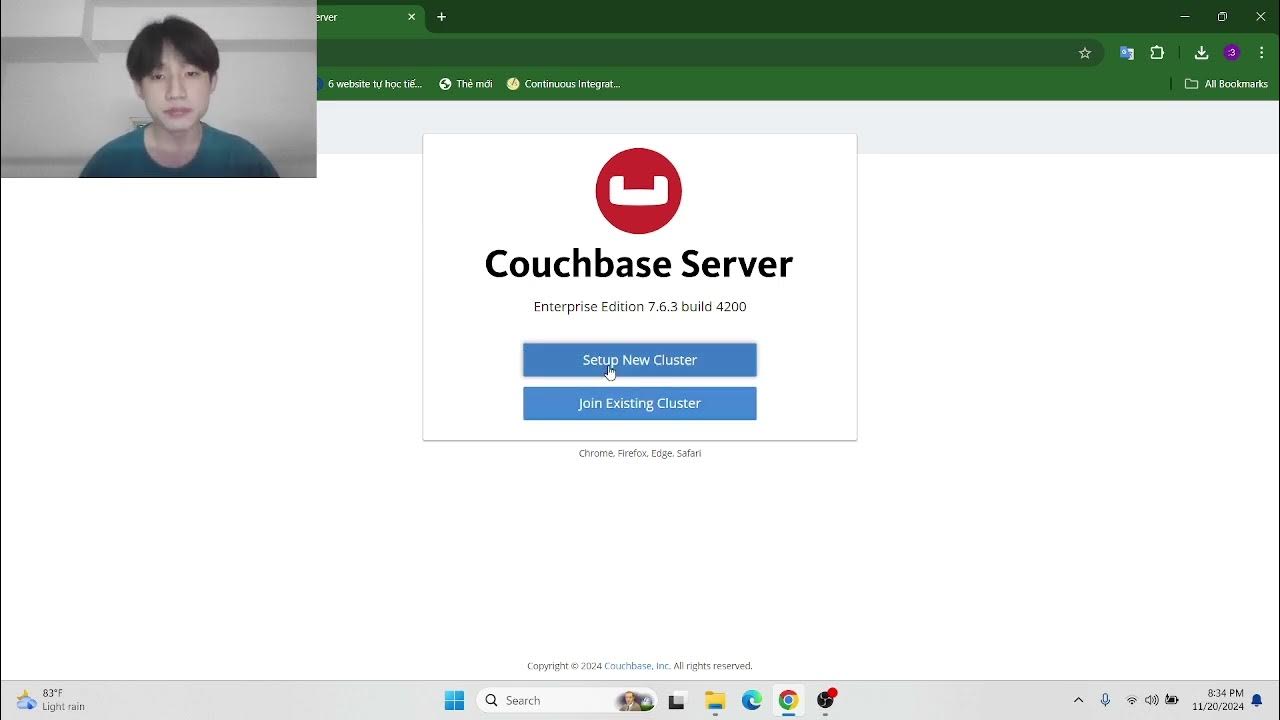Open a new browser tab

441,17
